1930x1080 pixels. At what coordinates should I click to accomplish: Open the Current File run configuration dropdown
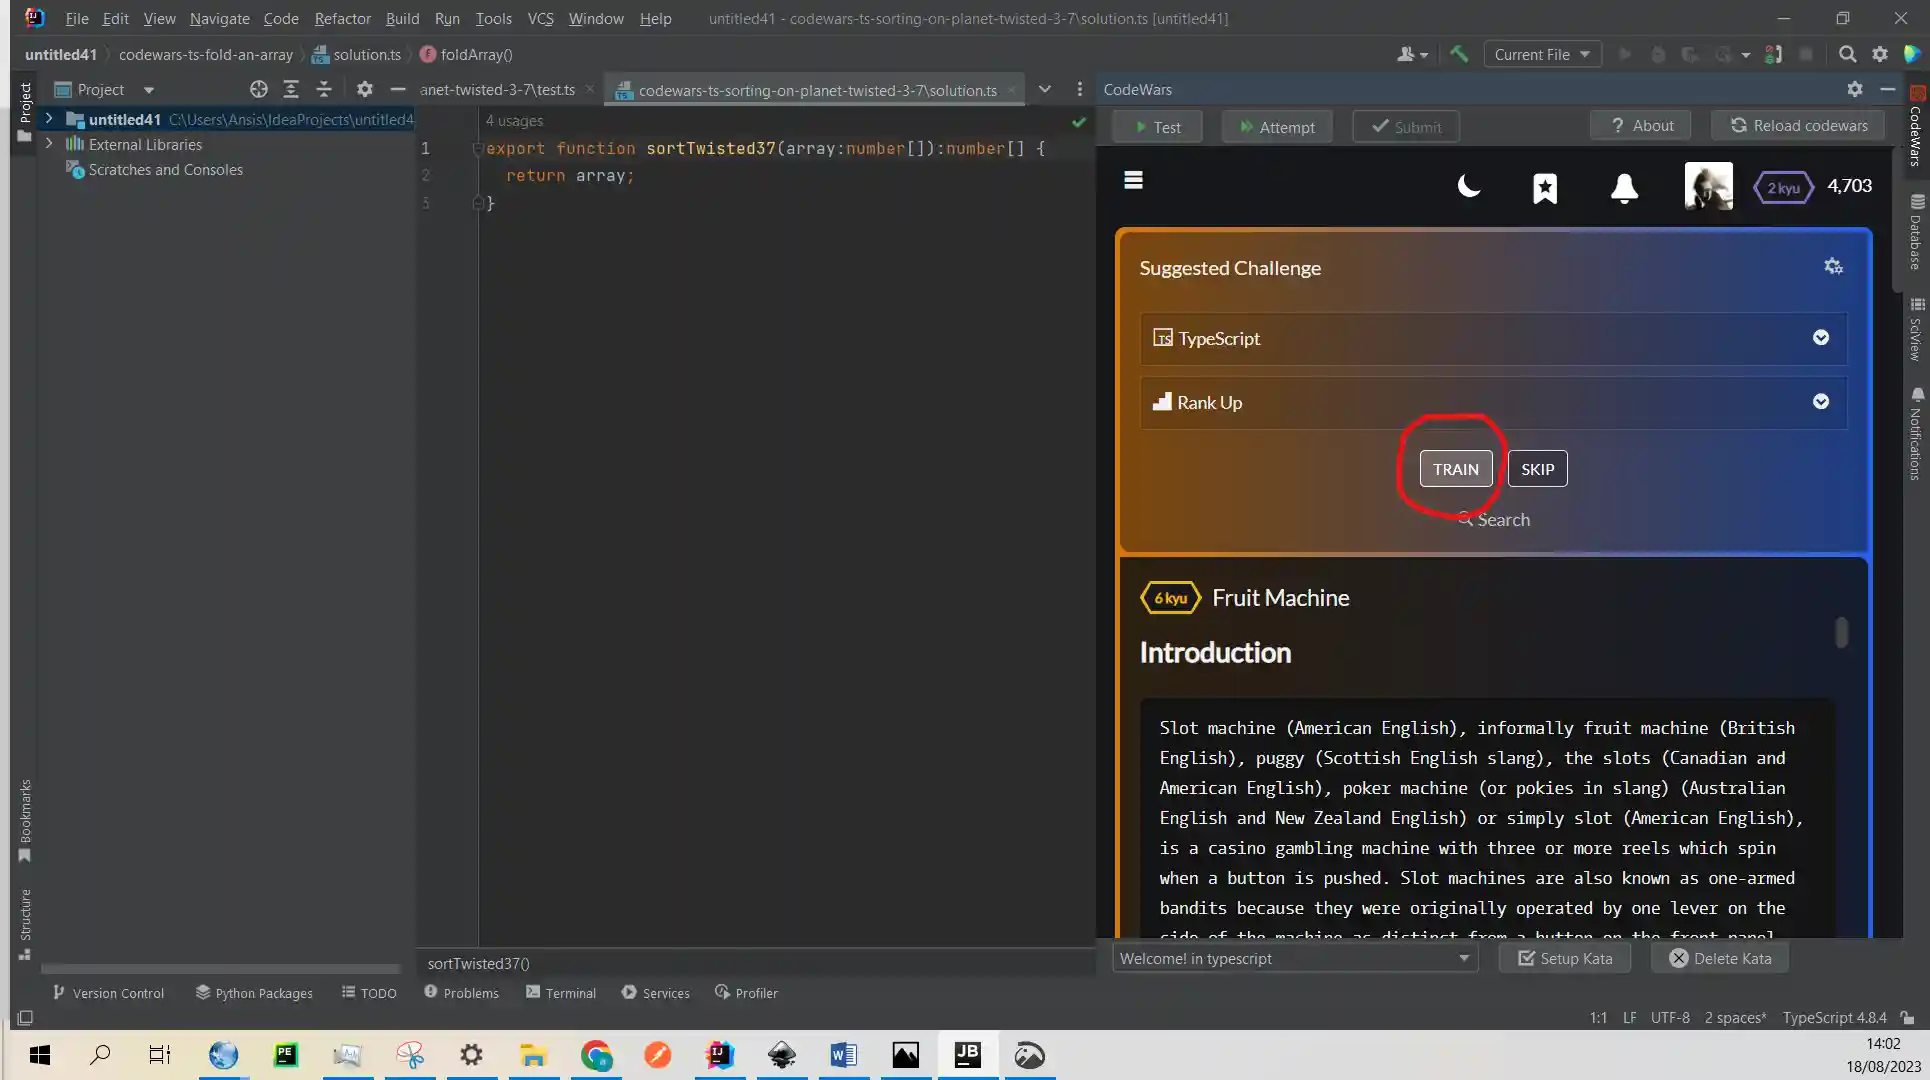[1541, 55]
